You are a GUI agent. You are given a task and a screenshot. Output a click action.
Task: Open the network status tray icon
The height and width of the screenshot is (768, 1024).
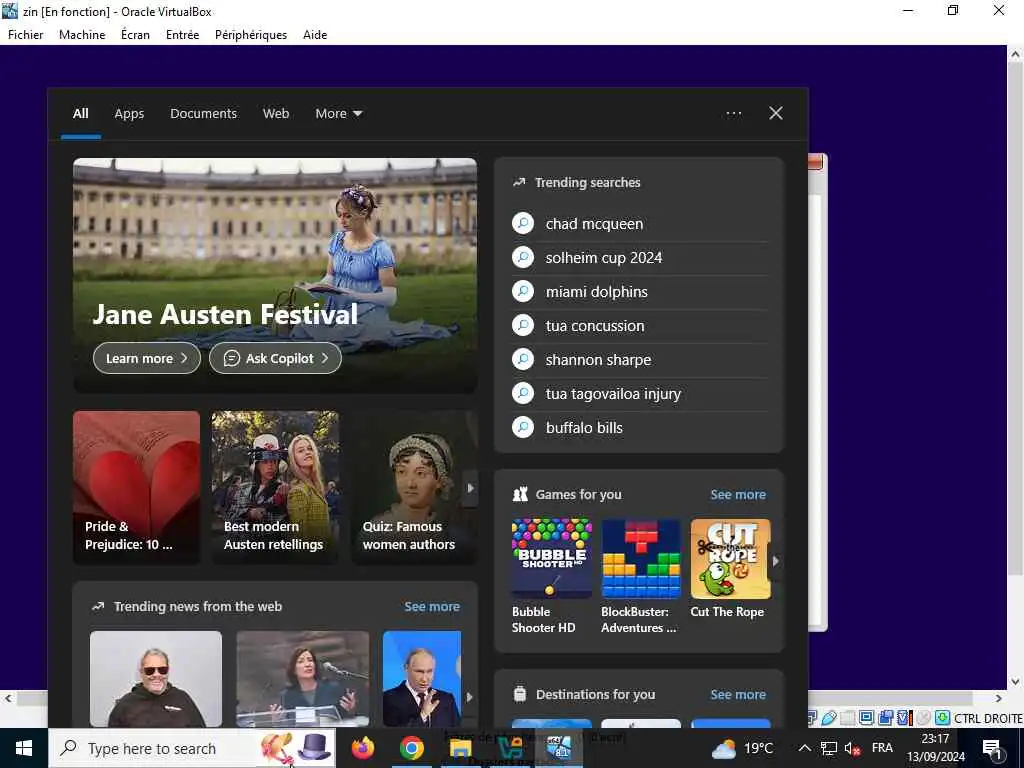click(x=829, y=748)
